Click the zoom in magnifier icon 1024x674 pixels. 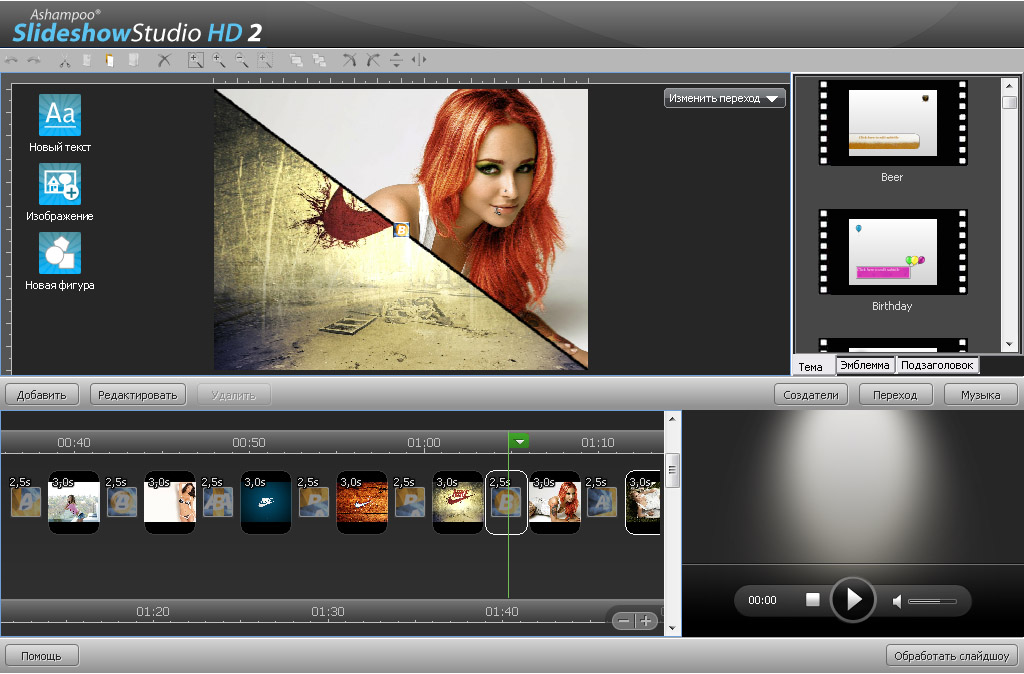219,60
